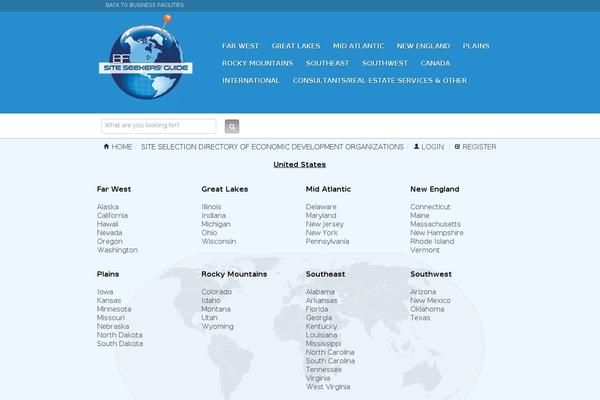The height and width of the screenshot is (400, 600).
Task: Go back to Business Facilities link
Action: [145, 5]
